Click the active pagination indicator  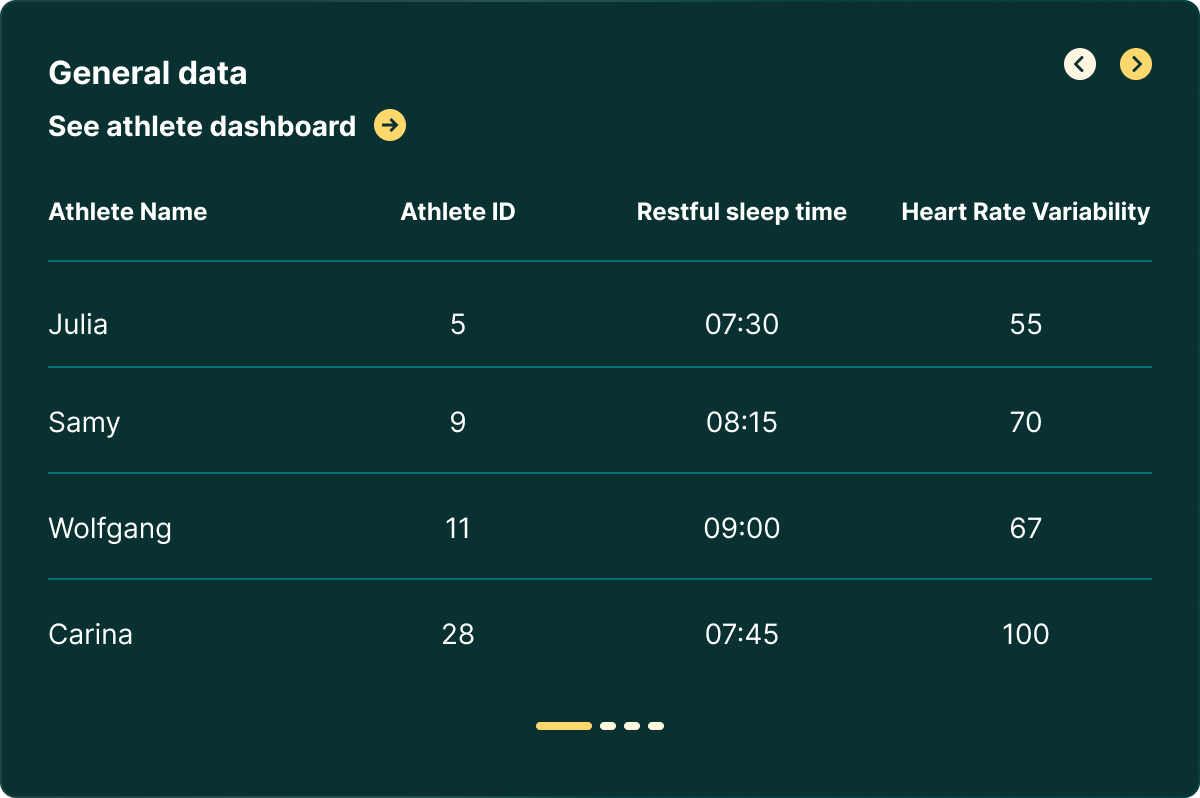tap(563, 726)
